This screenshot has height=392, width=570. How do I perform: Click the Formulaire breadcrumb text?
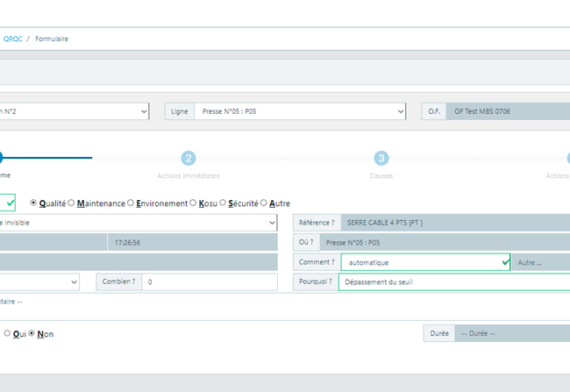coord(52,39)
